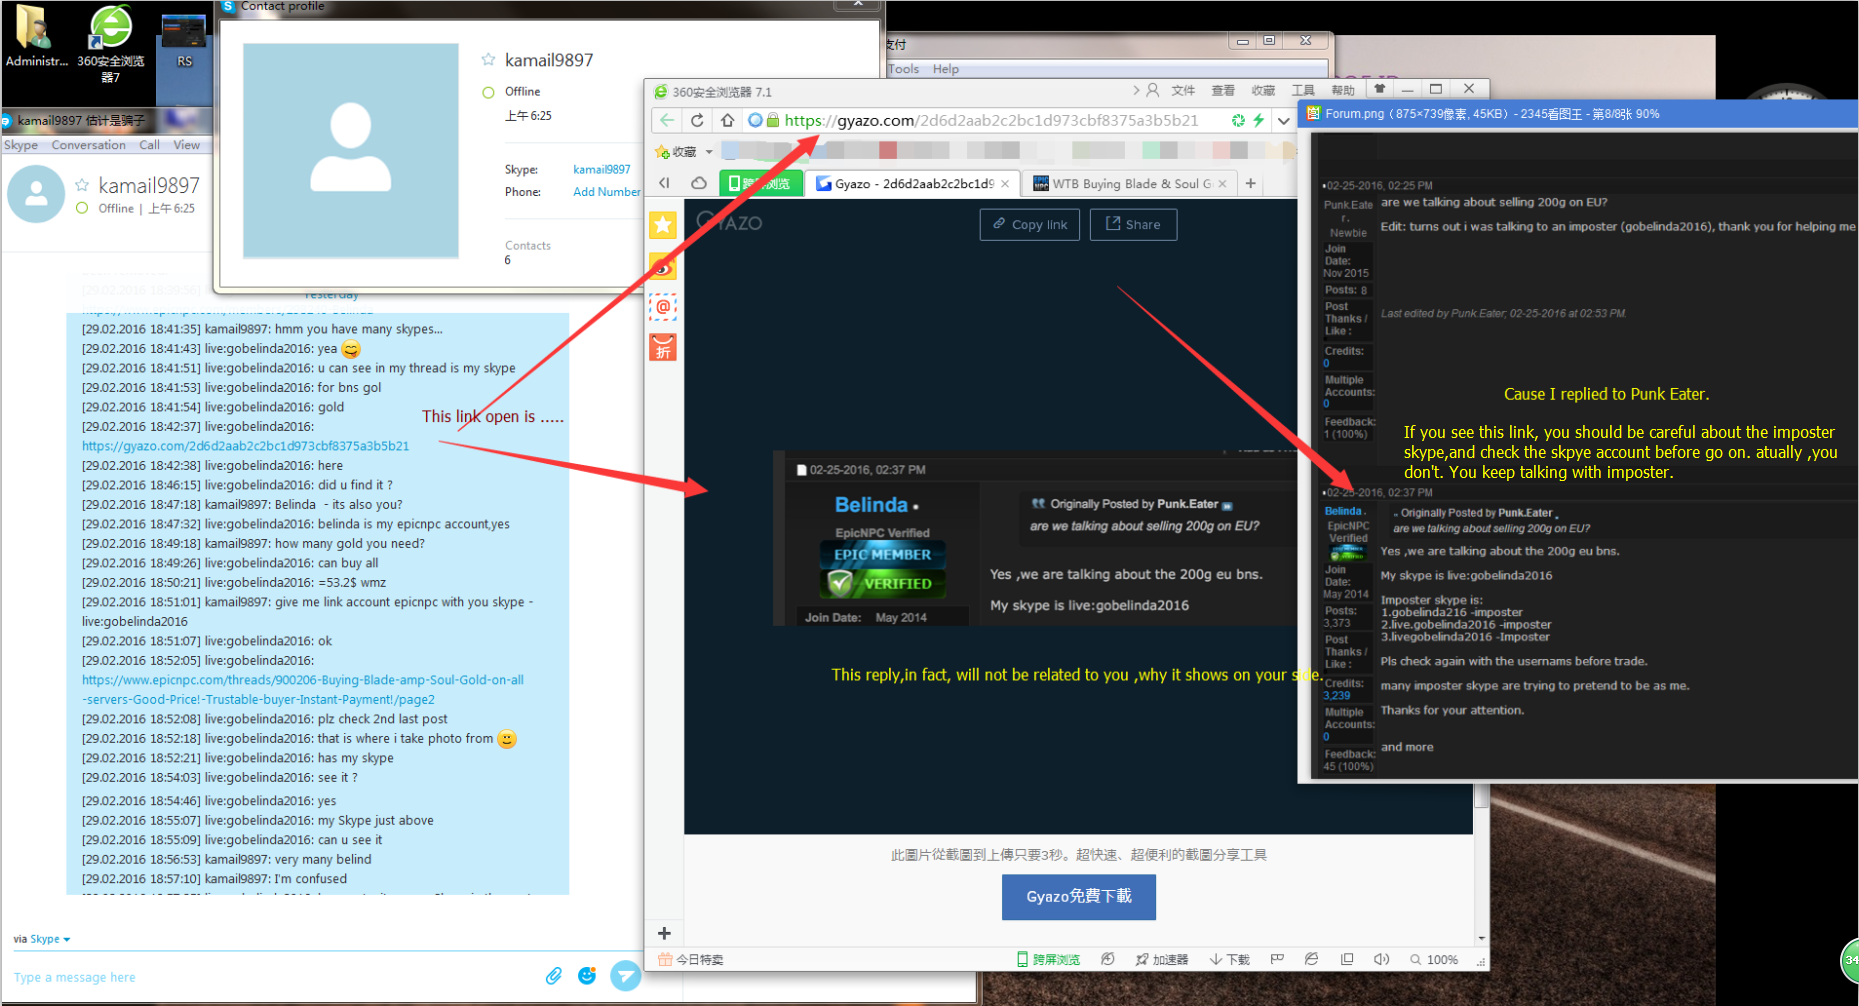1859x1006 pixels.
Task: Switch to the WTB Buying Blade & Soul tab
Action: pyautogui.click(x=1130, y=183)
